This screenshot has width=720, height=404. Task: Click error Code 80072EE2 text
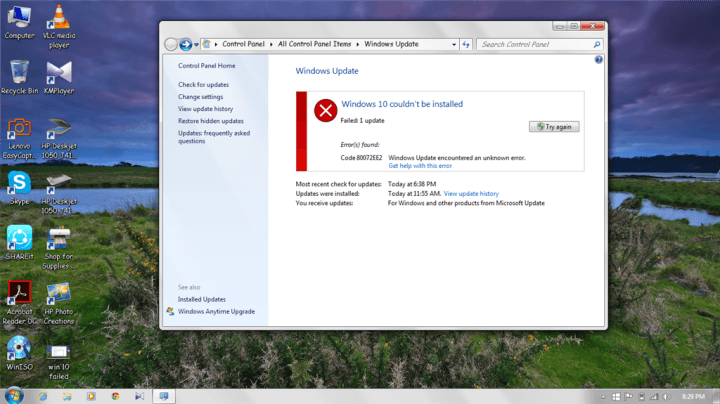coord(361,157)
